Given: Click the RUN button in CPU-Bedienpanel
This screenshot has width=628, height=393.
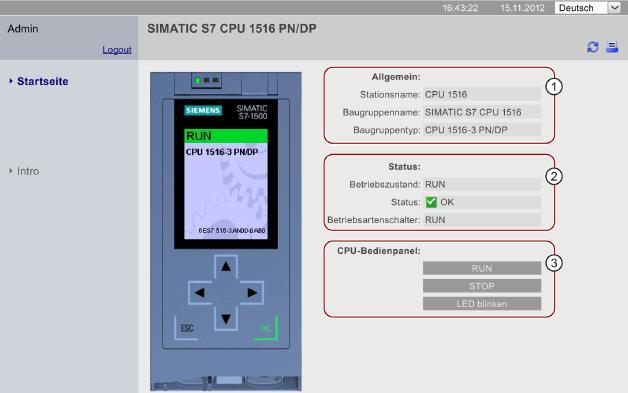Looking at the screenshot, I should tap(482, 268).
